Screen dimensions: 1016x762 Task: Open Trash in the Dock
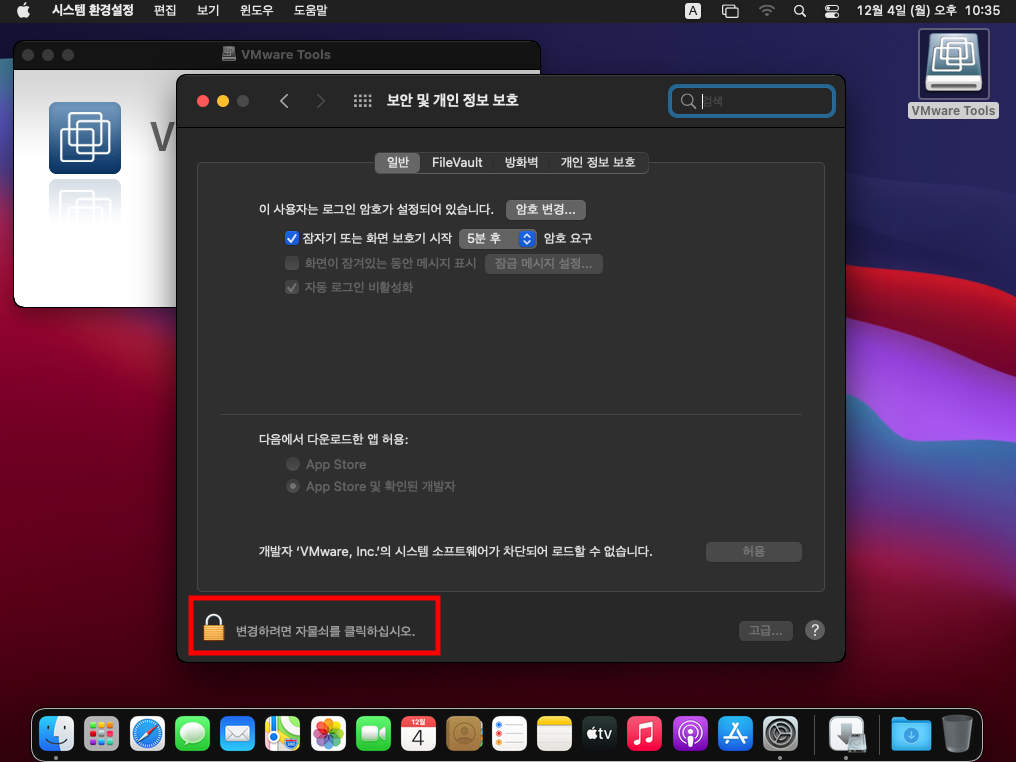957,734
